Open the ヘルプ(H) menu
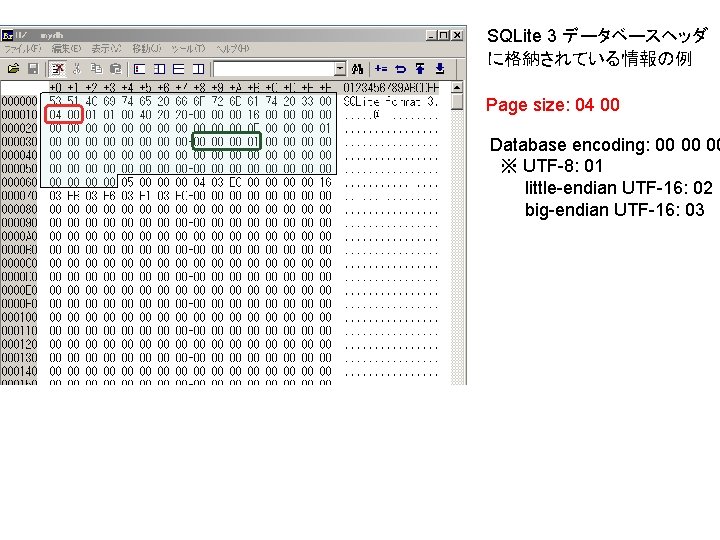 (x=232, y=48)
